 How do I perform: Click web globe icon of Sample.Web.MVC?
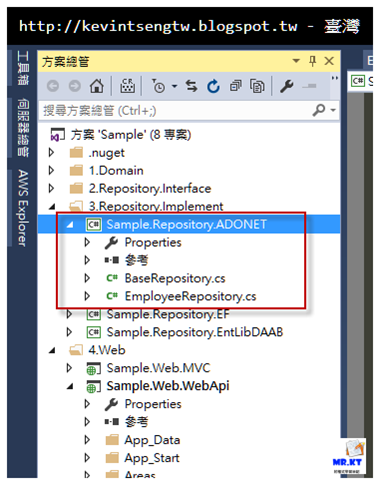(x=93, y=369)
